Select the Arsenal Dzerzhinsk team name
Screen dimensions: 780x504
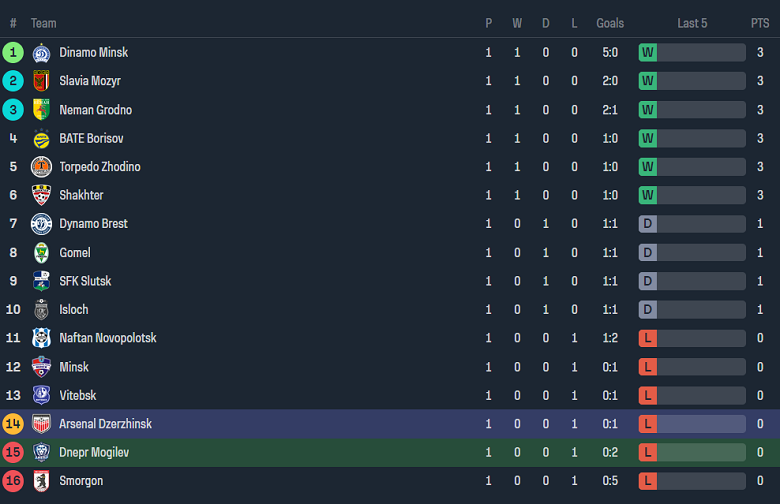coord(106,424)
